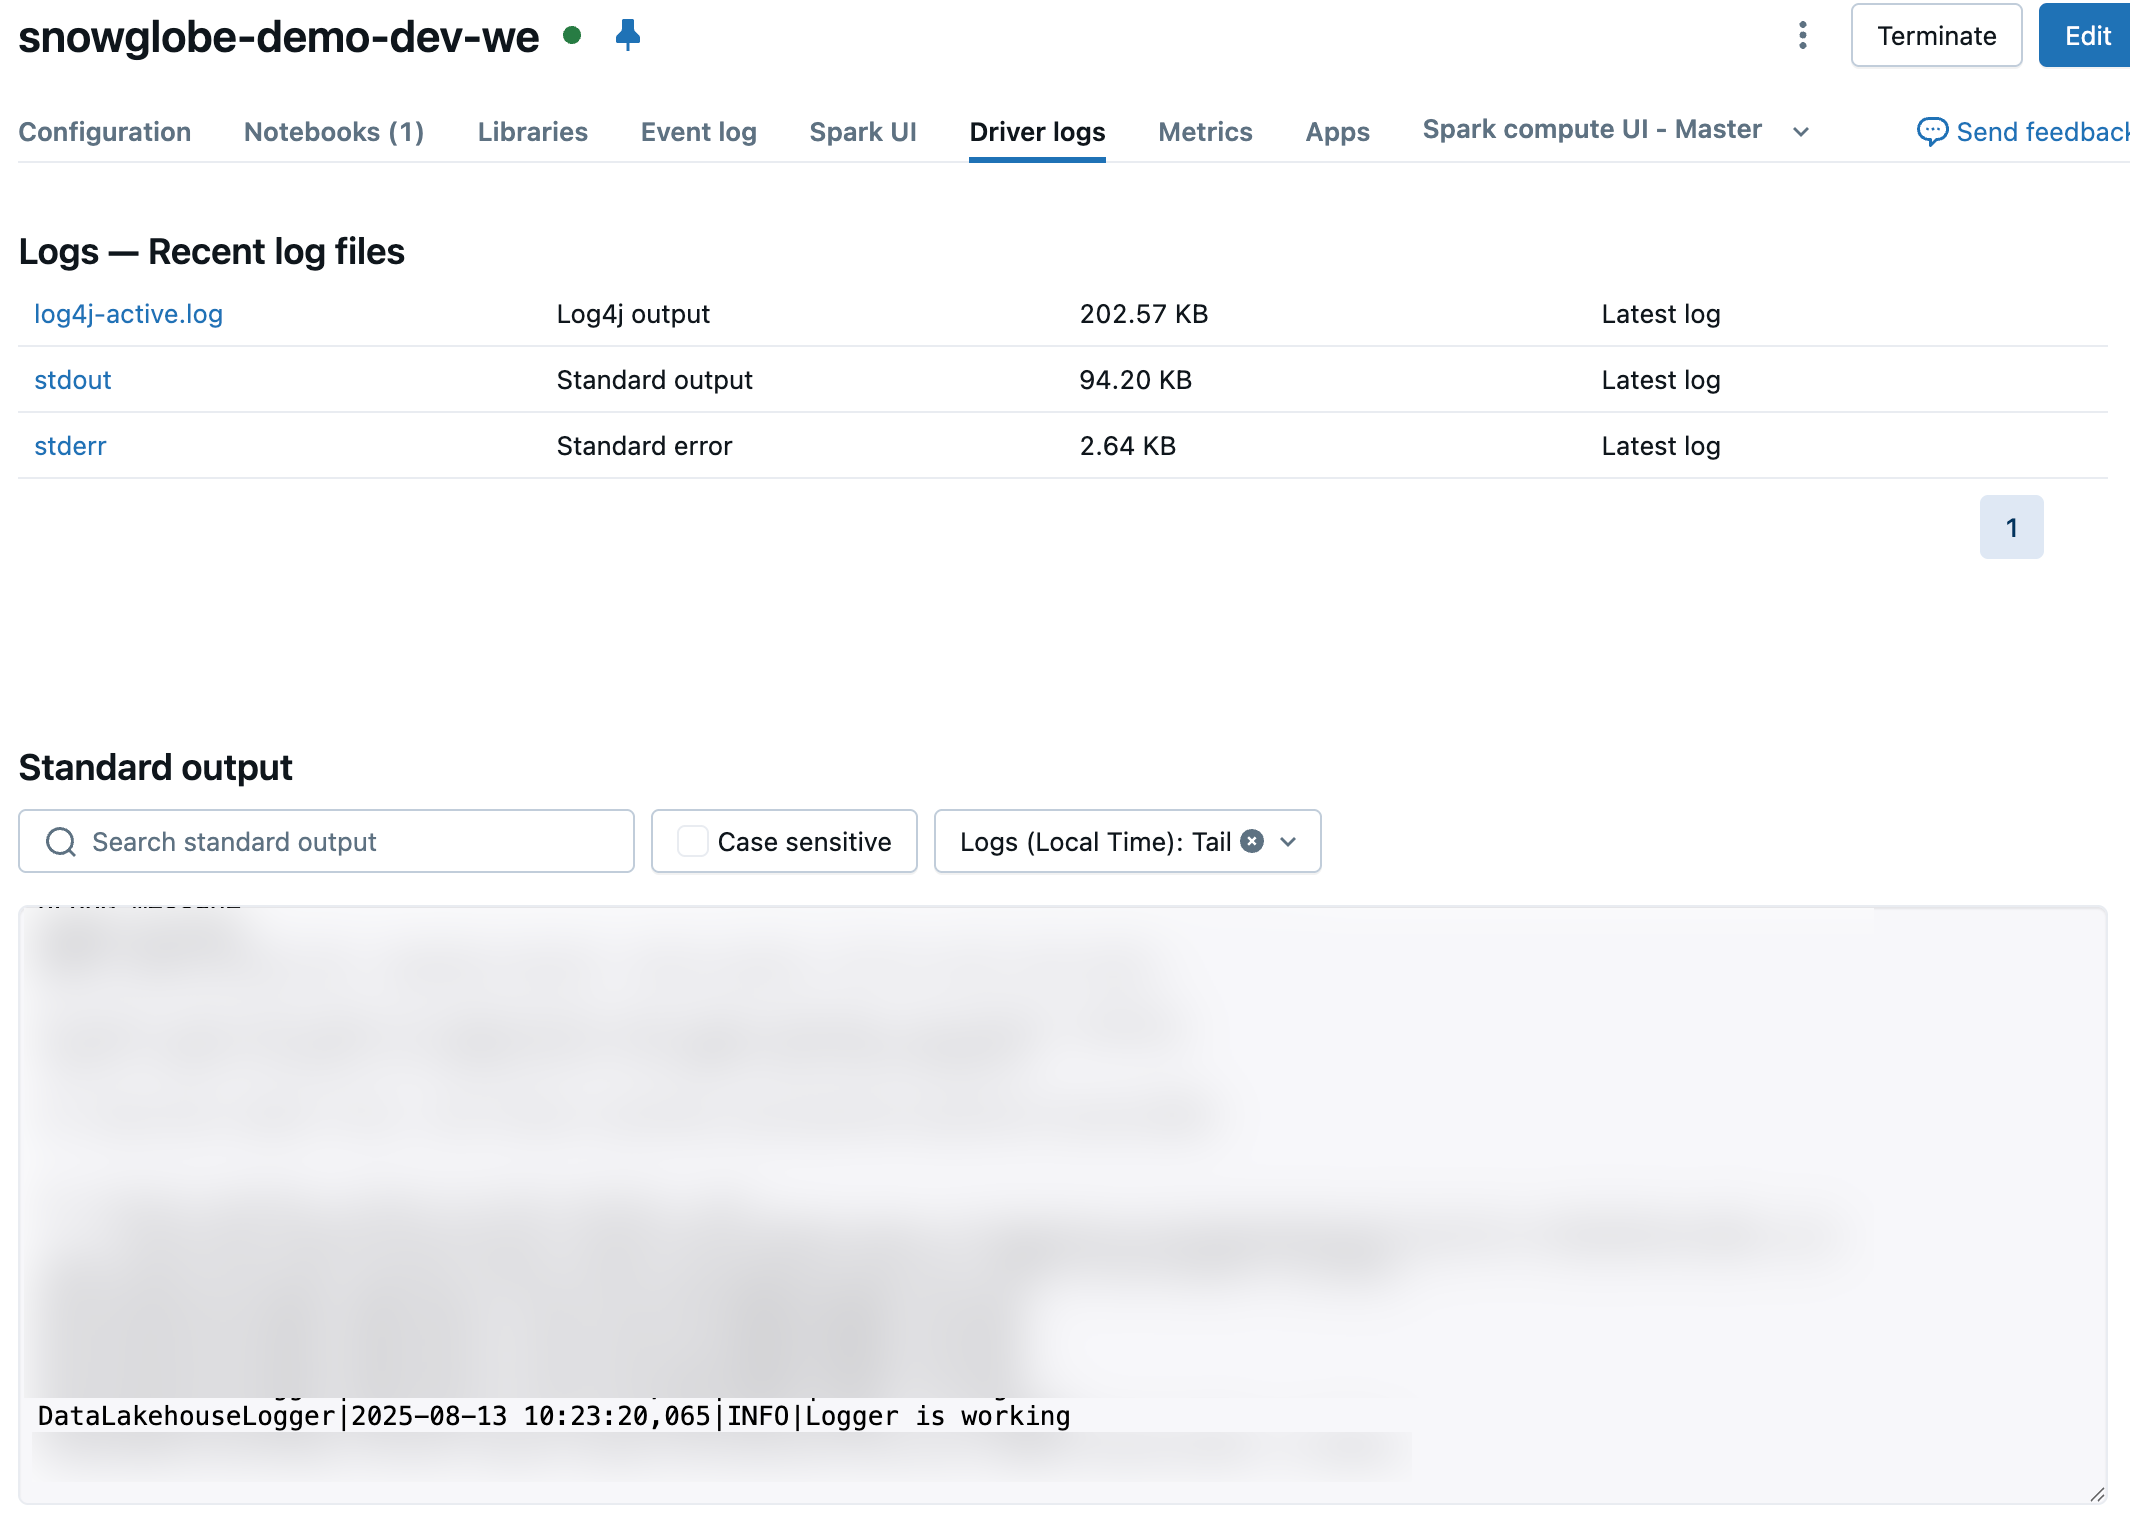Image resolution: width=2130 pixels, height=1518 pixels.
Task: Open the log4j-active.log file link
Action: (128, 314)
